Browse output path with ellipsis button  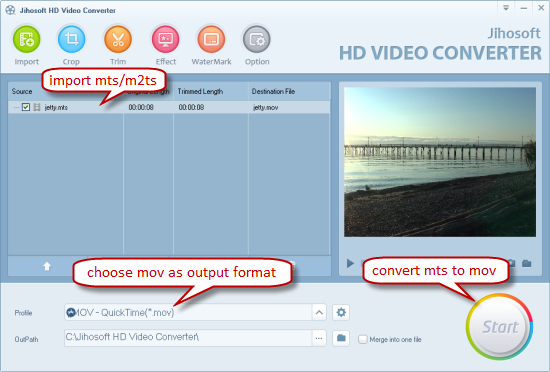tap(319, 338)
